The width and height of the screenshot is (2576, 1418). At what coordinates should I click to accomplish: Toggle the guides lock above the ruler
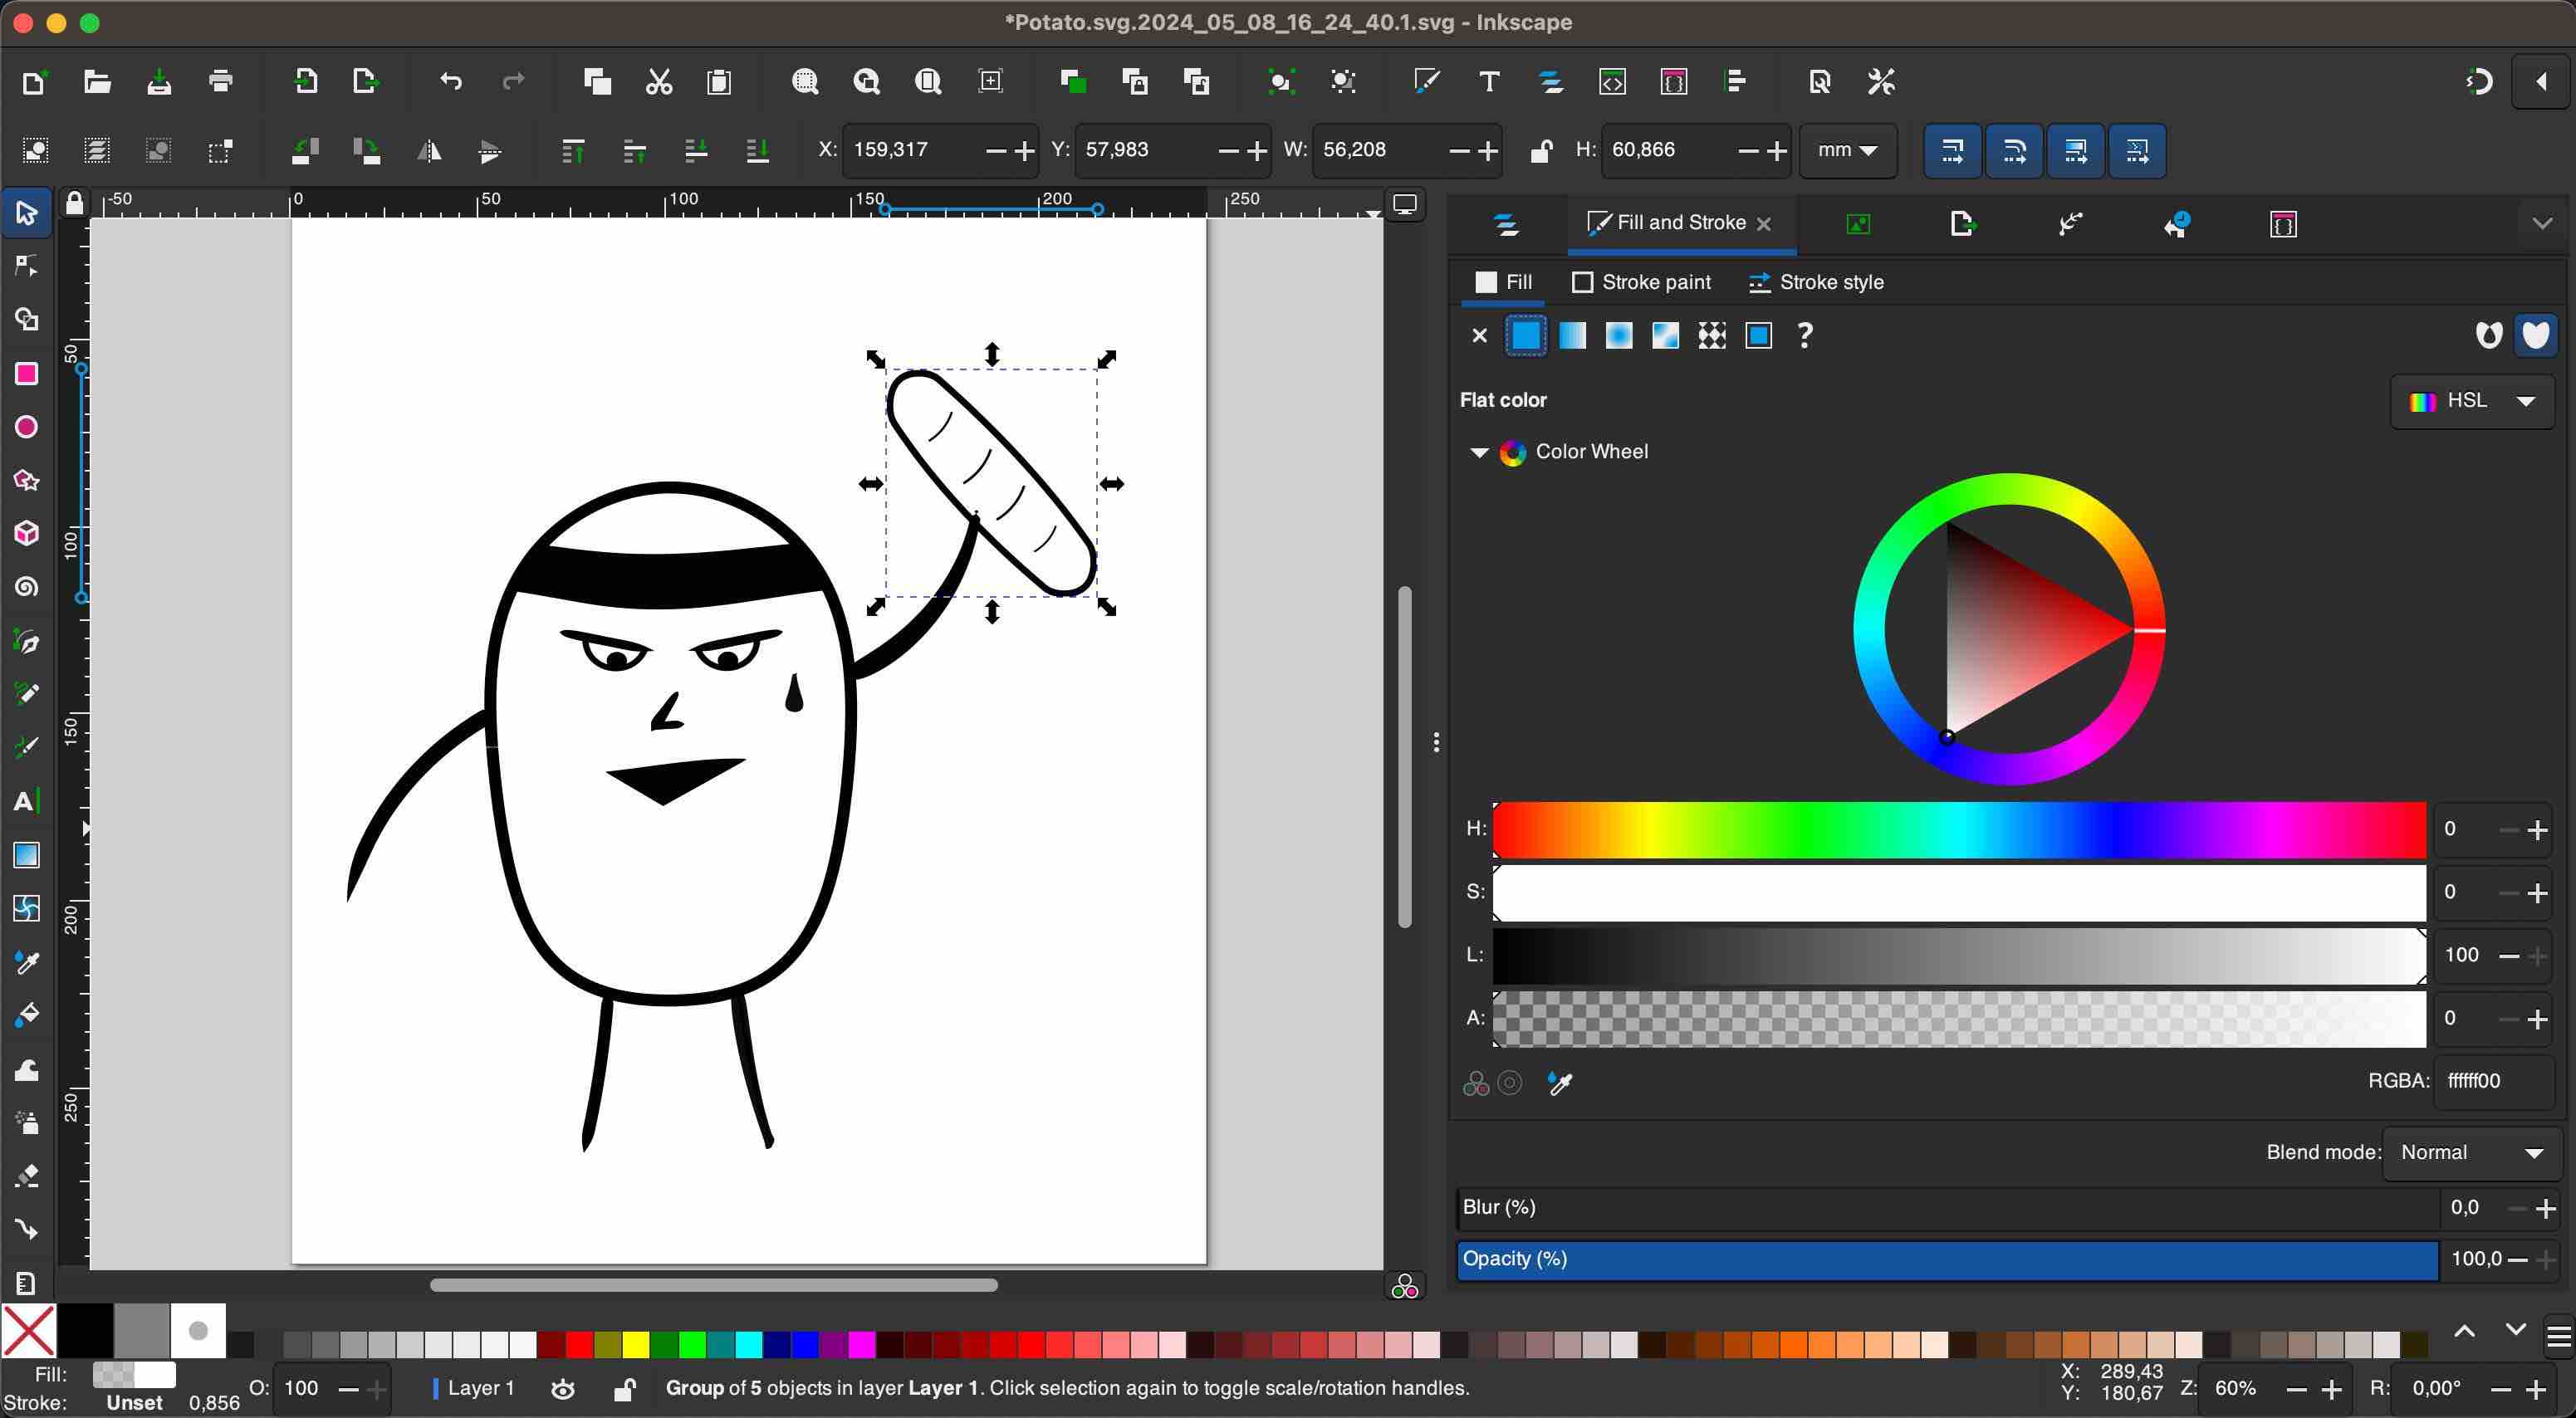click(x=74, y=203)
